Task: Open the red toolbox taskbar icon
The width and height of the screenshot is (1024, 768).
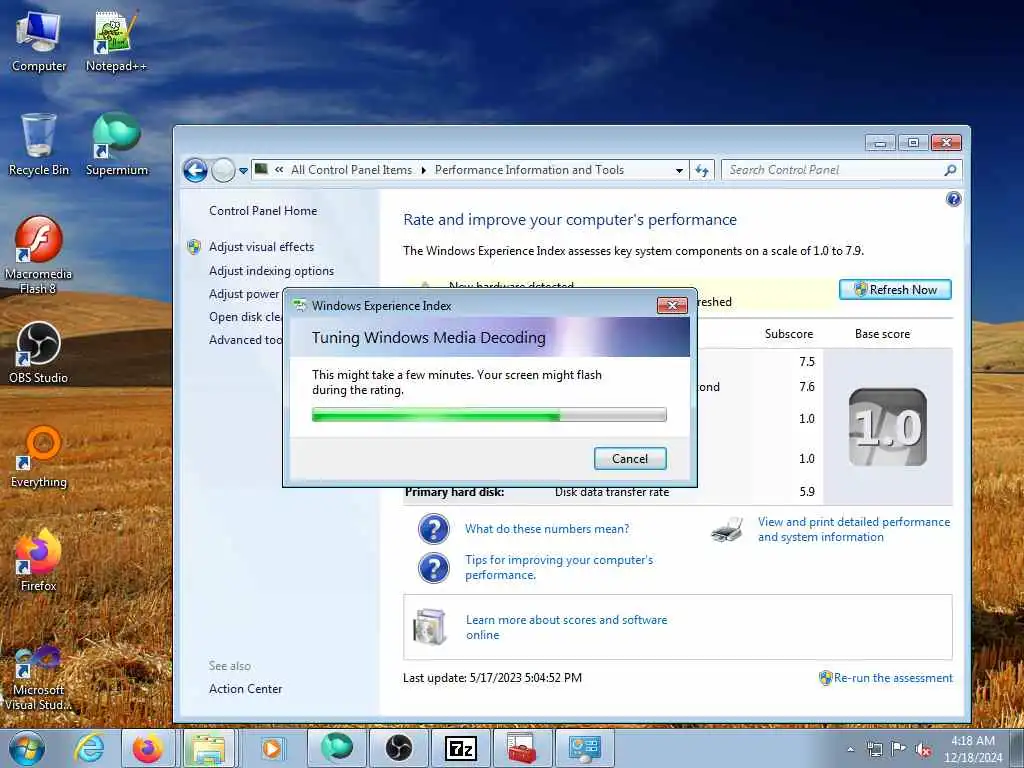Action: tap(522, 748)
